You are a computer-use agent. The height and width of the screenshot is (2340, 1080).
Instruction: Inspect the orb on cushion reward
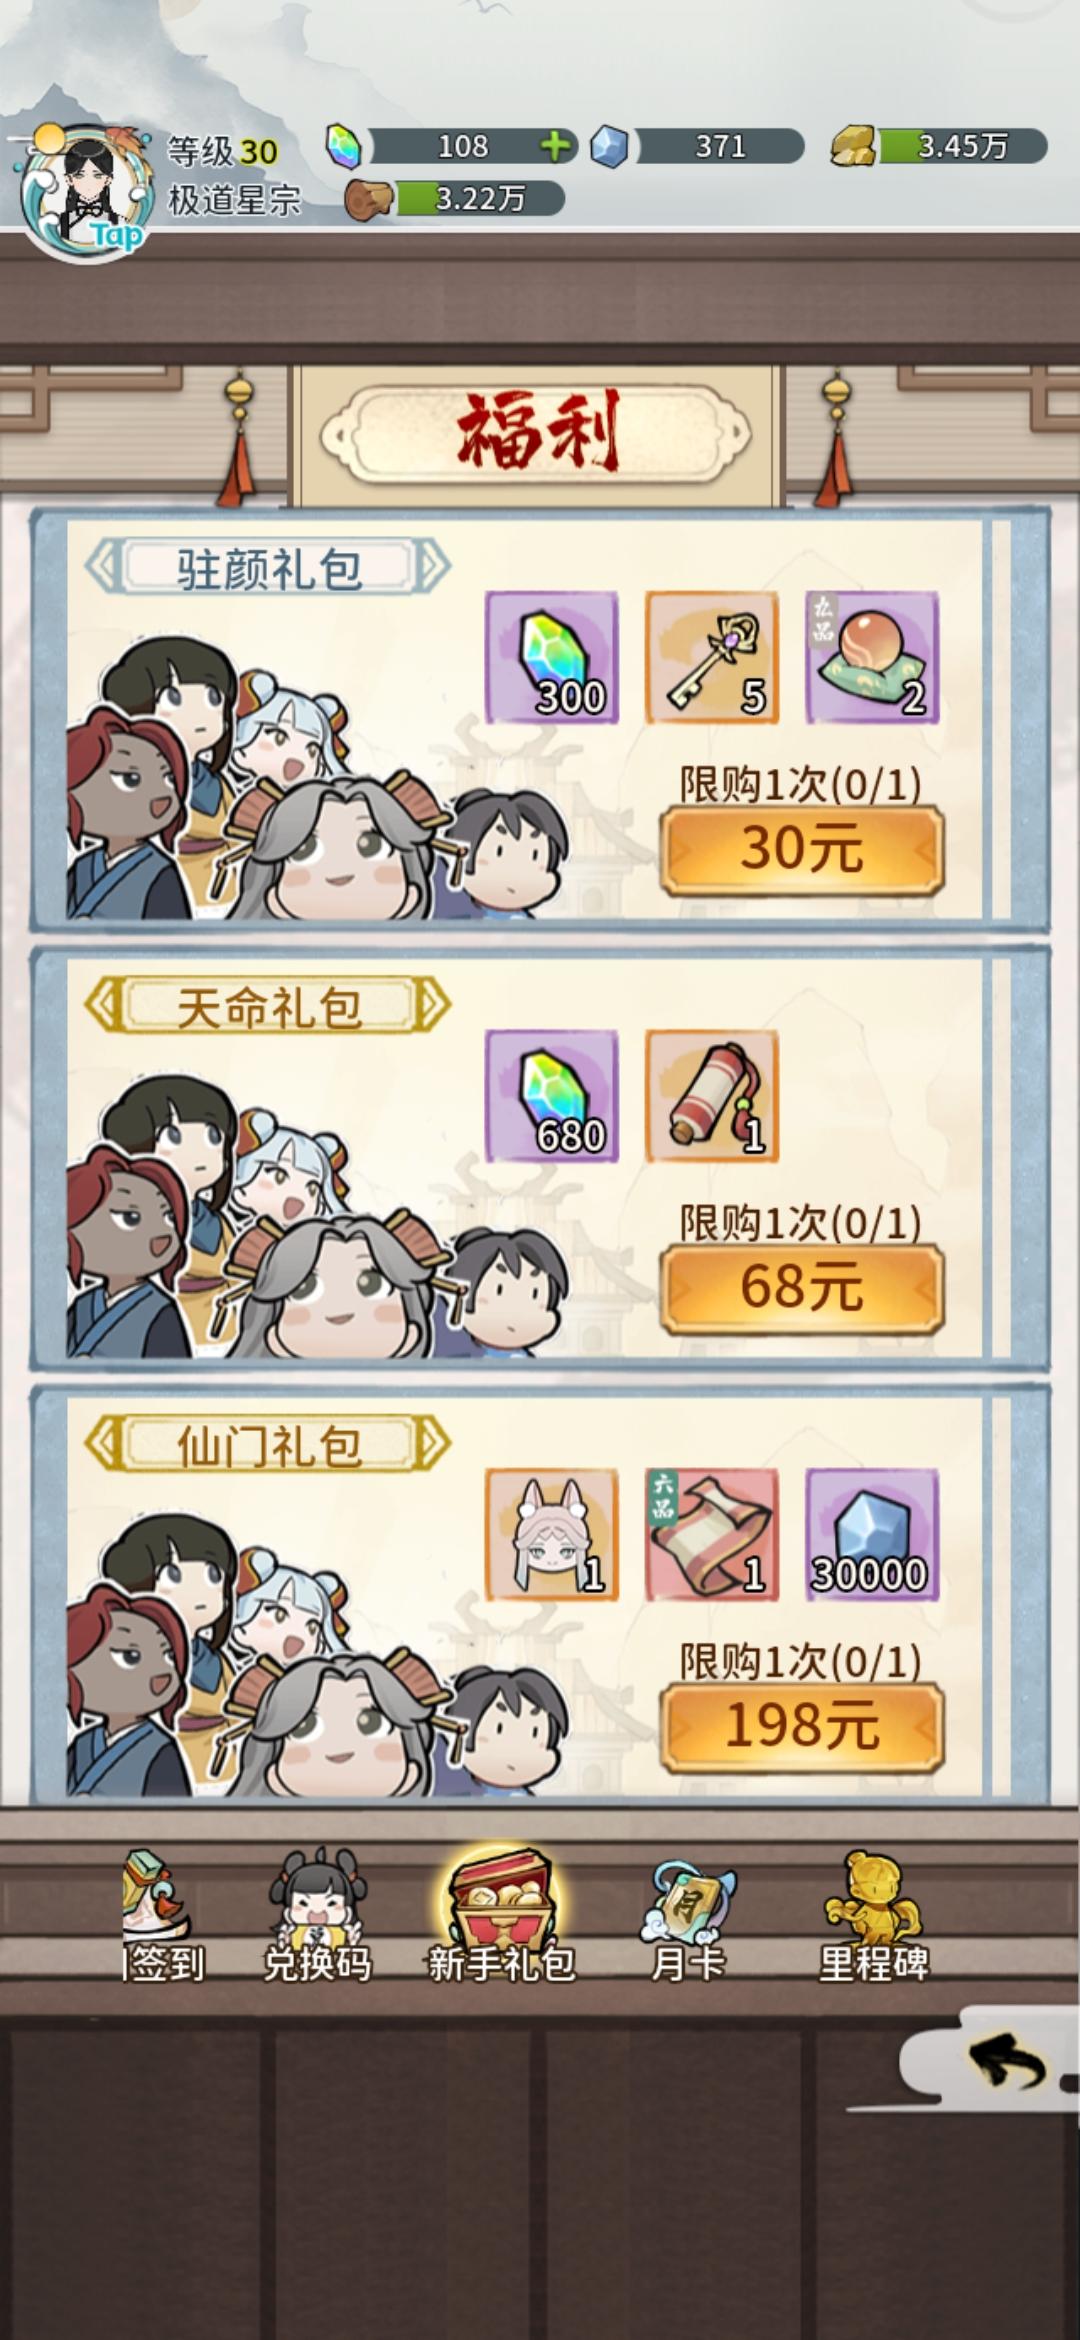pos(872,657)
